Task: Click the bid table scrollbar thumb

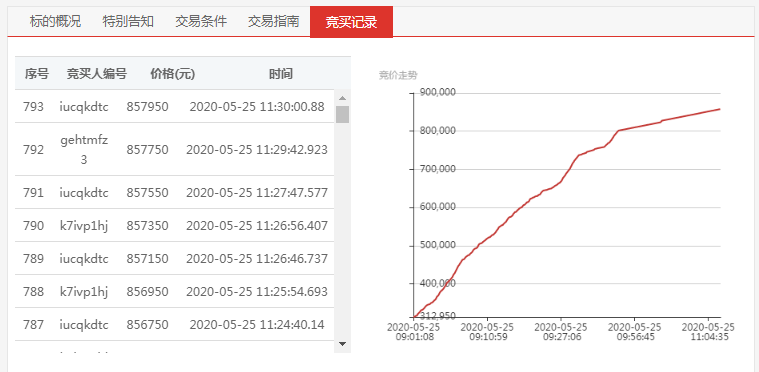Action: (x=343, y=114)
